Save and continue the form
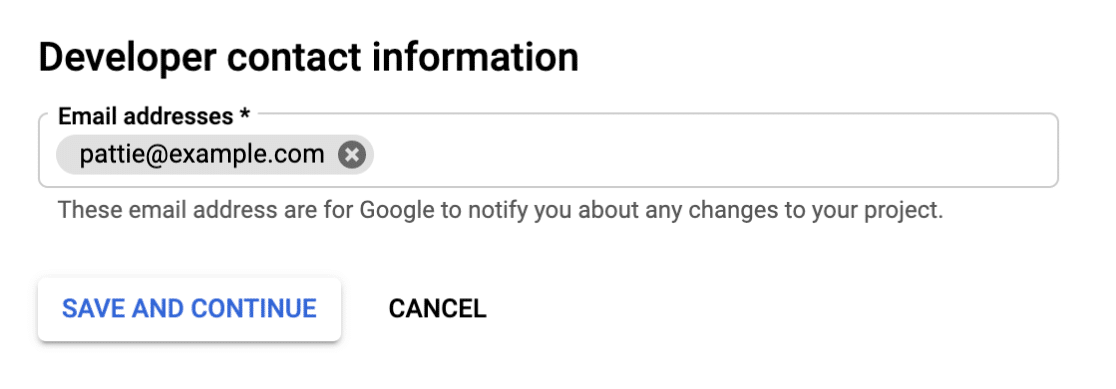 [189, 309]
